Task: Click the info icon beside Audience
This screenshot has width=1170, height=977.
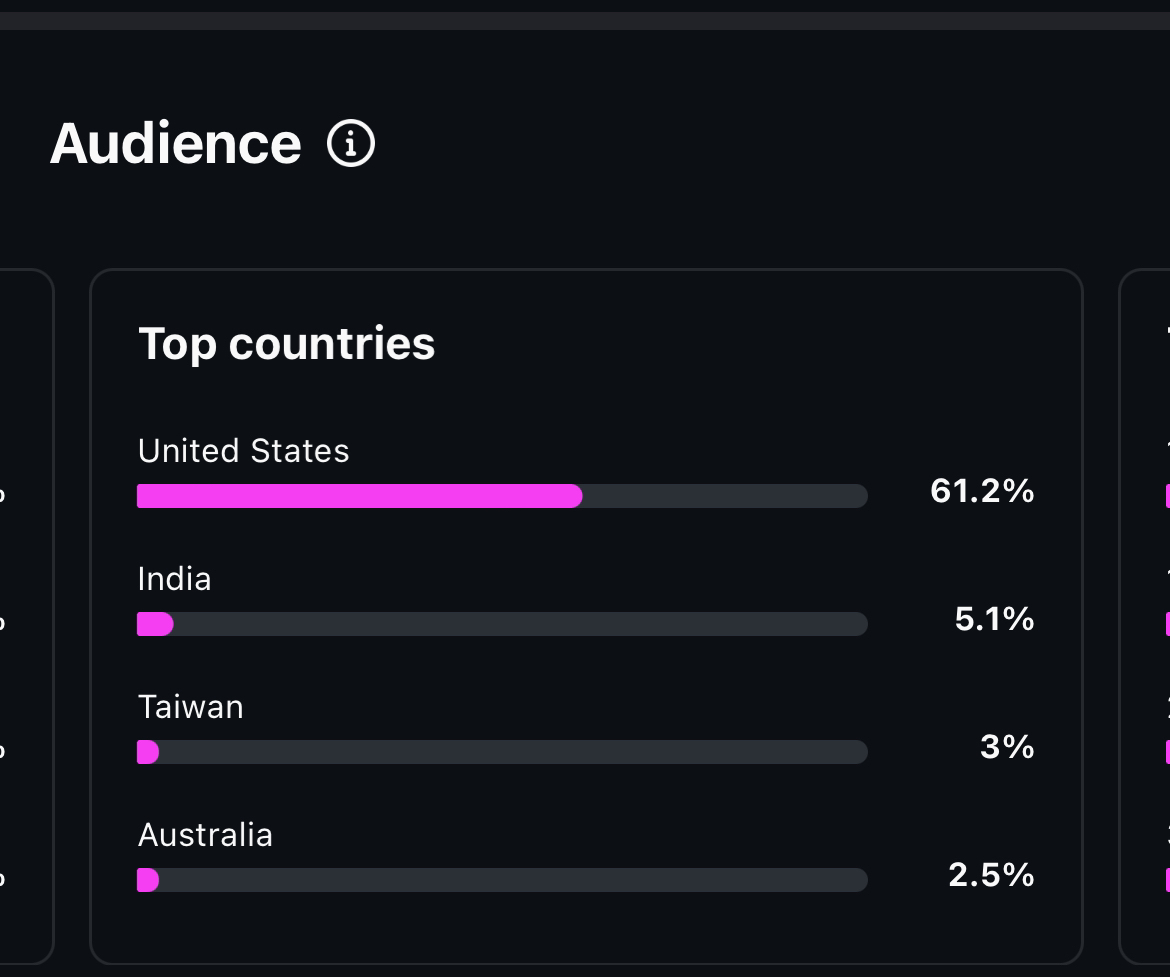Action: pyautogui.click(x=351, y=144)
